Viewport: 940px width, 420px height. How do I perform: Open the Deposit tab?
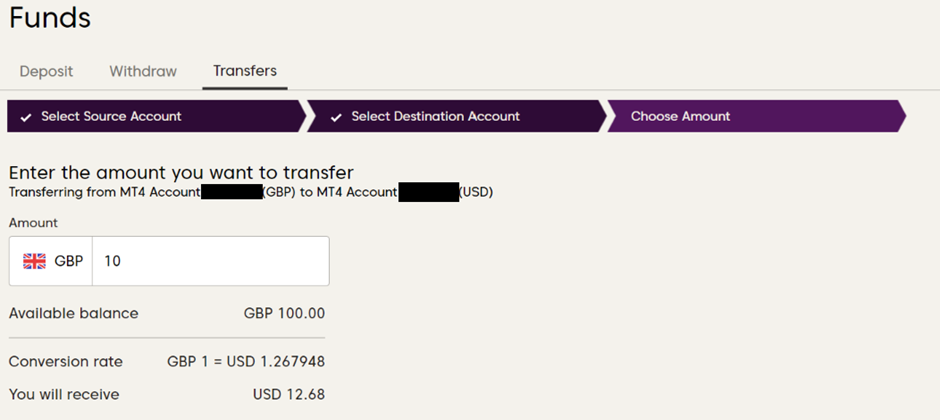pos(46,71)
